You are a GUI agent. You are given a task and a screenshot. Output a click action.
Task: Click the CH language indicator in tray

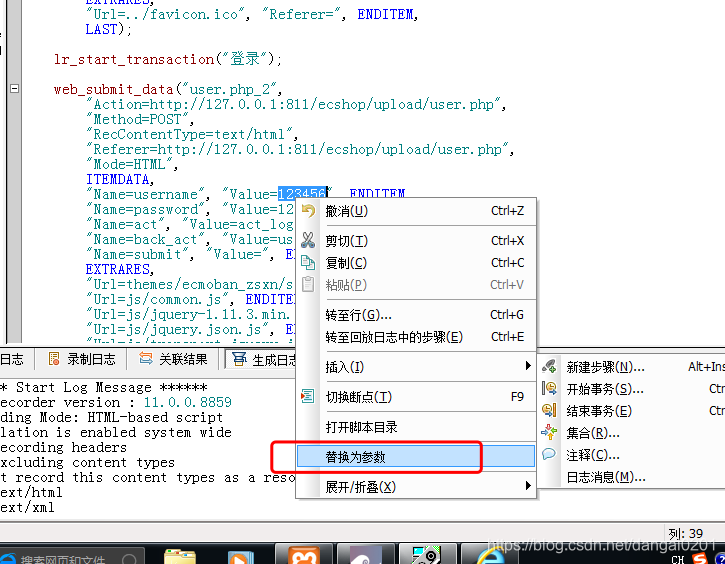point(678,559)
